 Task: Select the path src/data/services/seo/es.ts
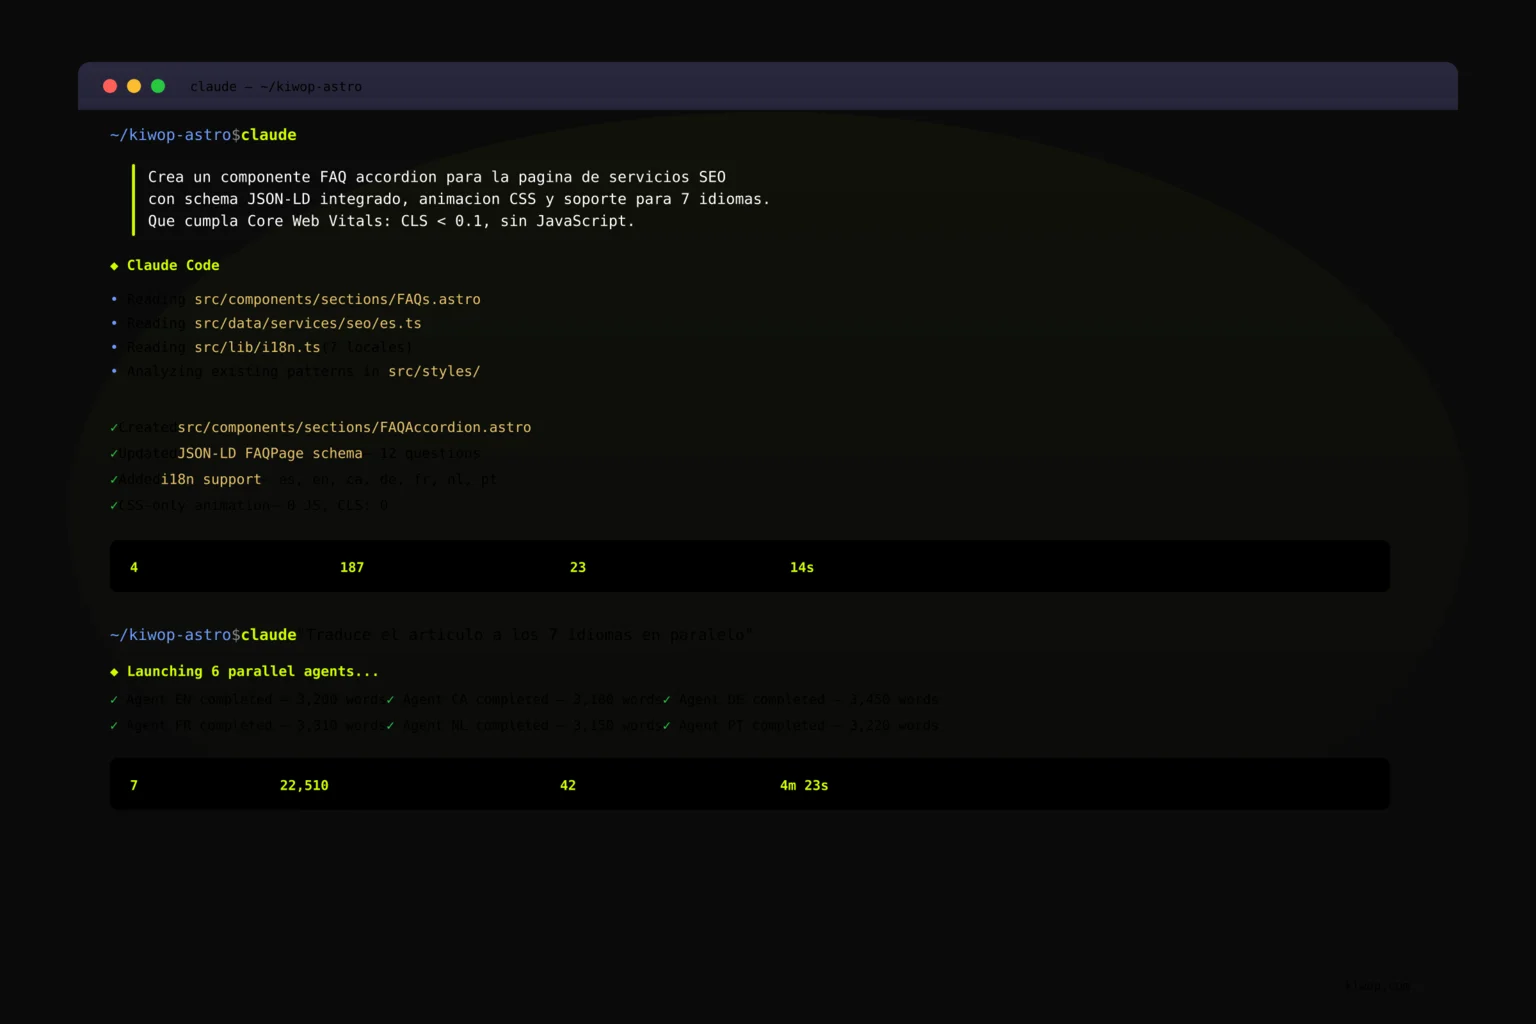[x=308, y=323]
